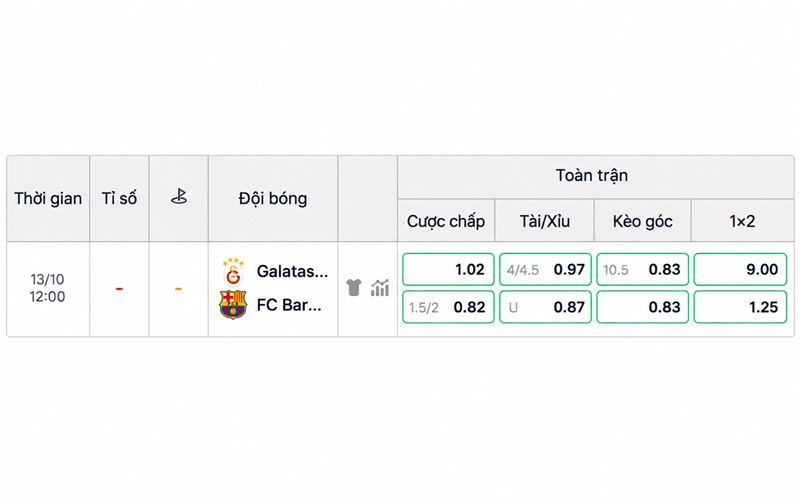Click the Cược chấp column header

click(446, 221)
